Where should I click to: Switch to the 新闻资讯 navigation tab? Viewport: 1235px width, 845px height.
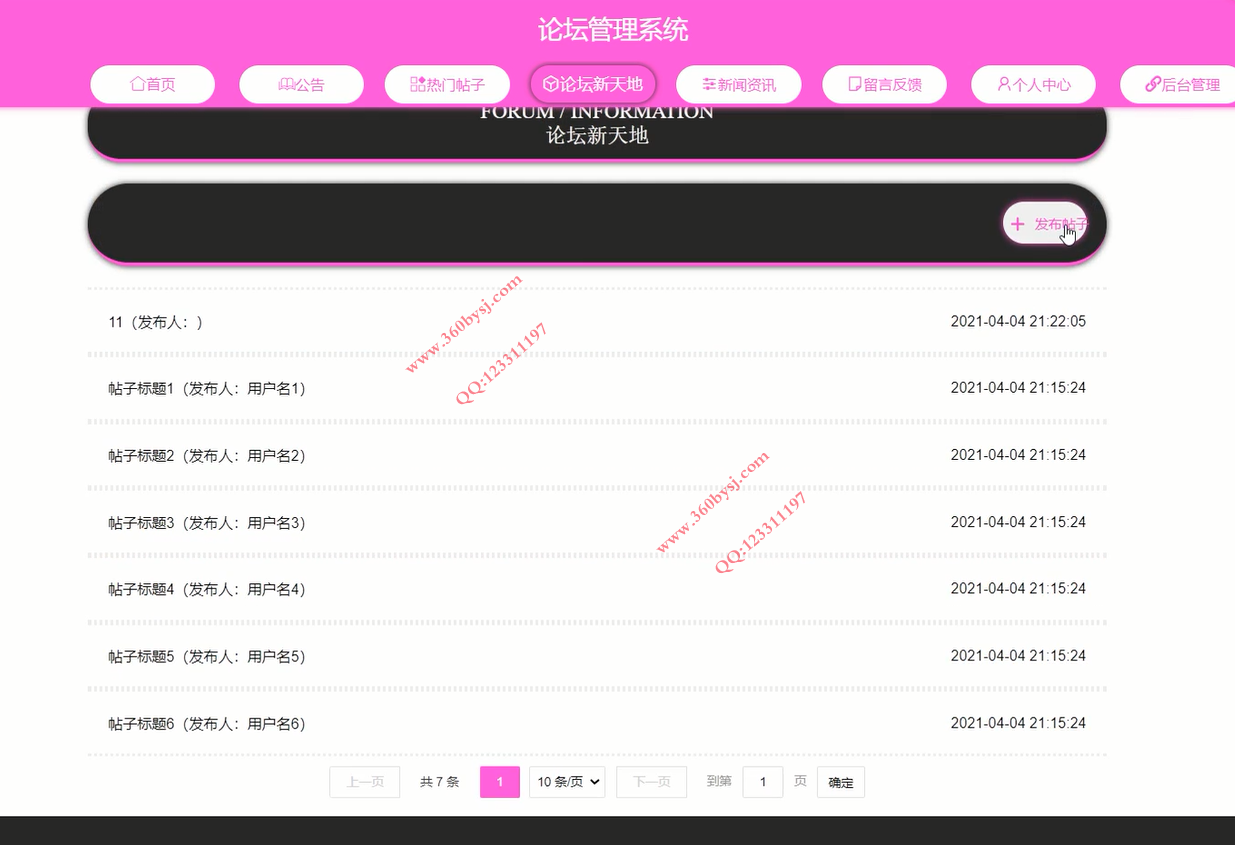click(739, 84)
